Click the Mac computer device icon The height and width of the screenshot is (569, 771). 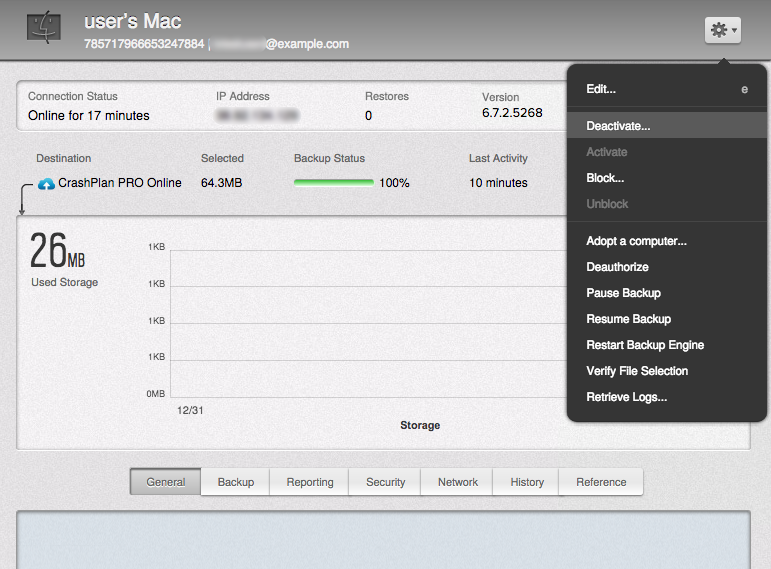point(44,28)
